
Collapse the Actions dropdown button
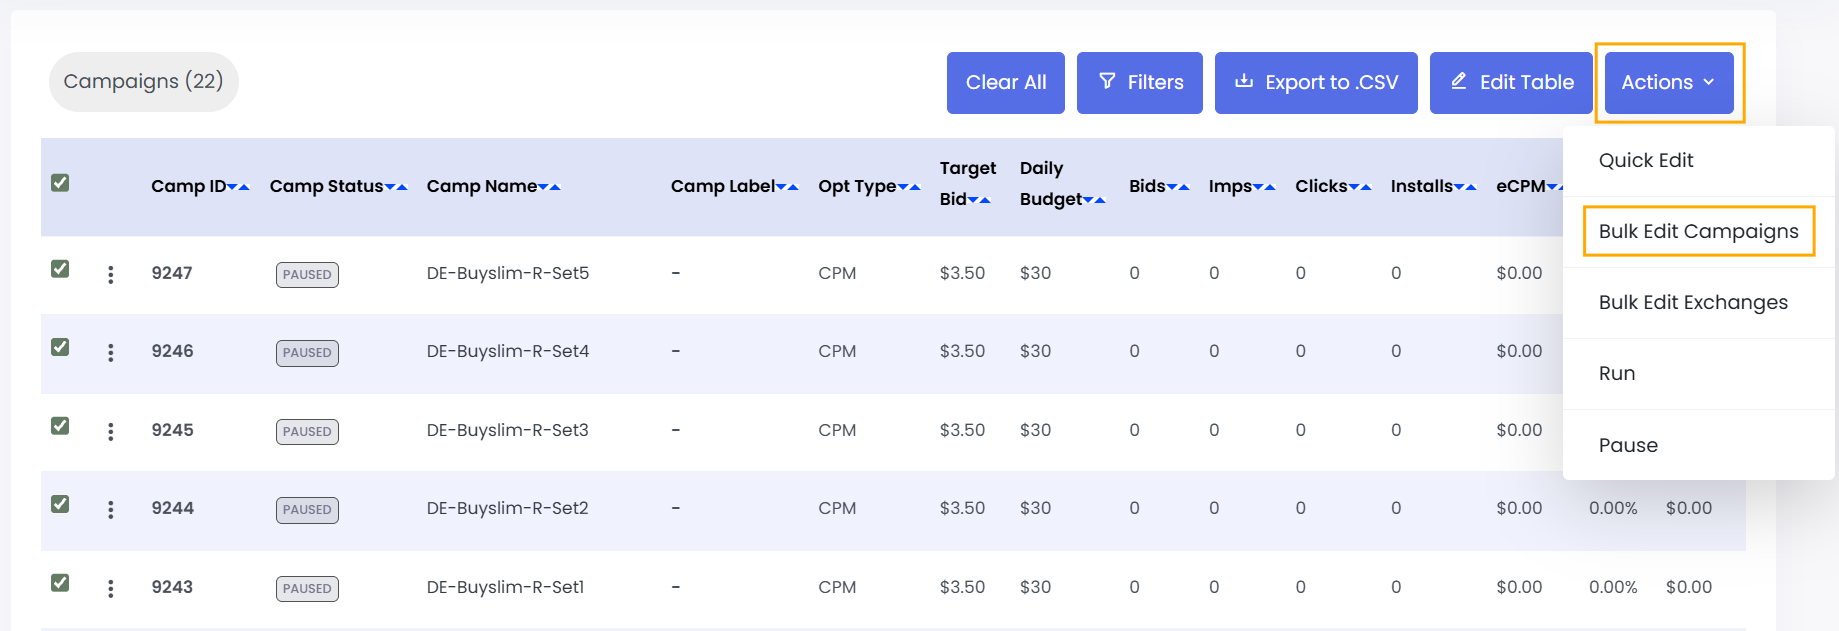(x=1668, y=83)
